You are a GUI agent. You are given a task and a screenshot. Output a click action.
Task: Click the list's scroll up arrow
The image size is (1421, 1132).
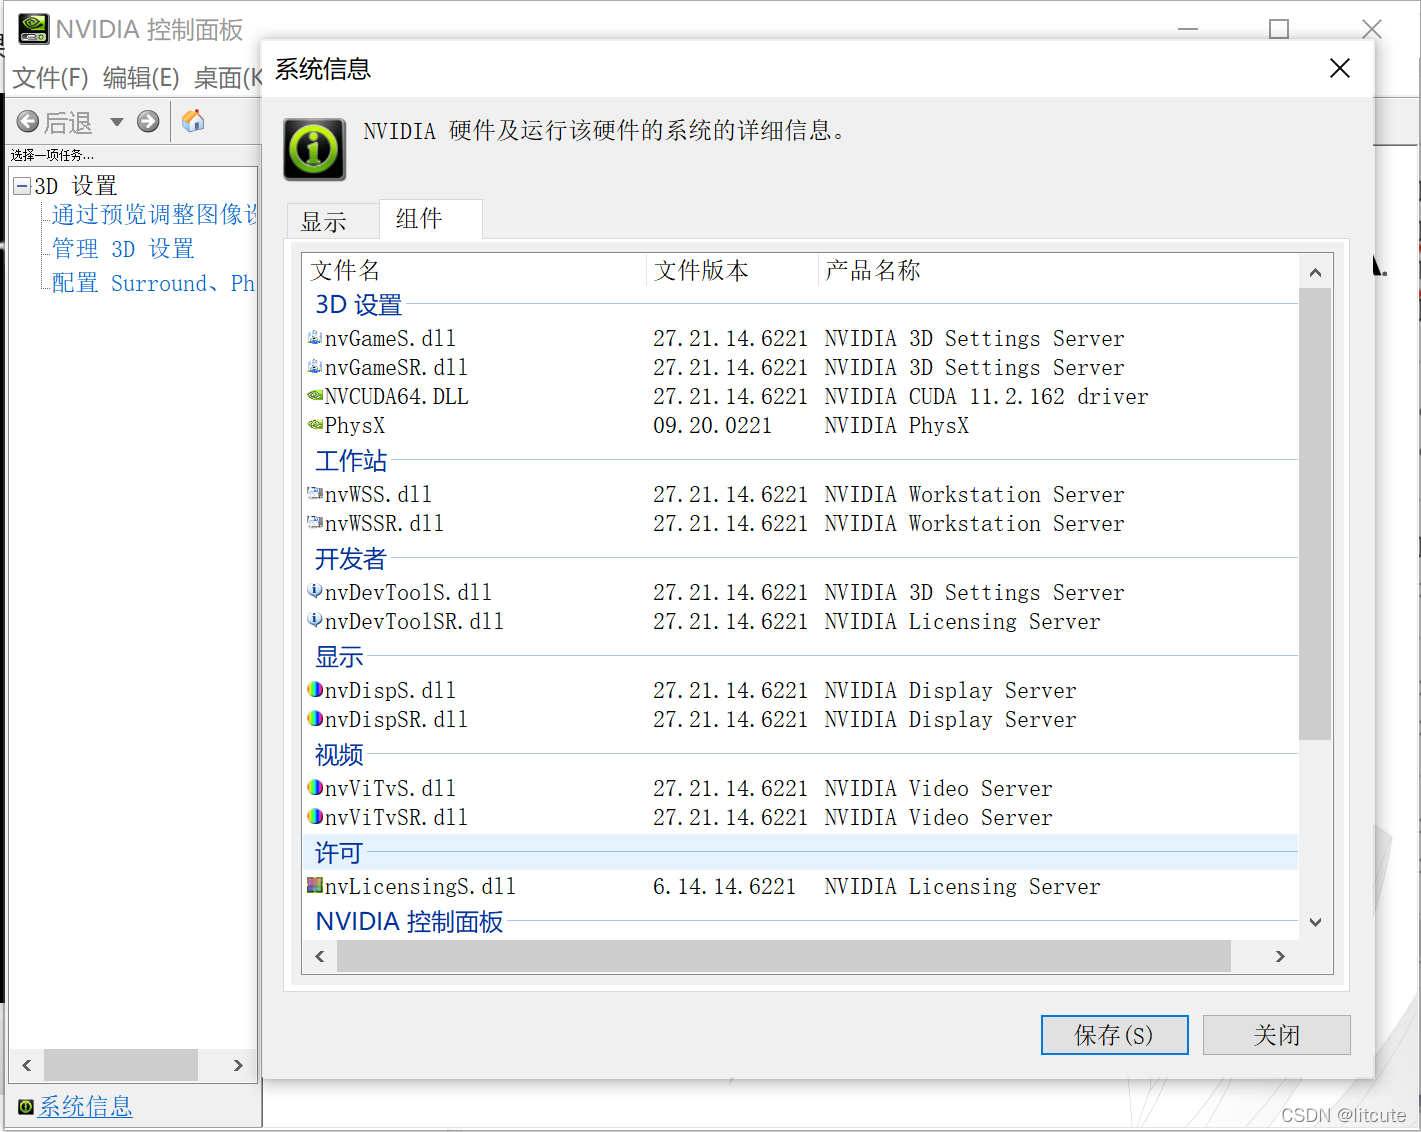[x=1315, y=272]
